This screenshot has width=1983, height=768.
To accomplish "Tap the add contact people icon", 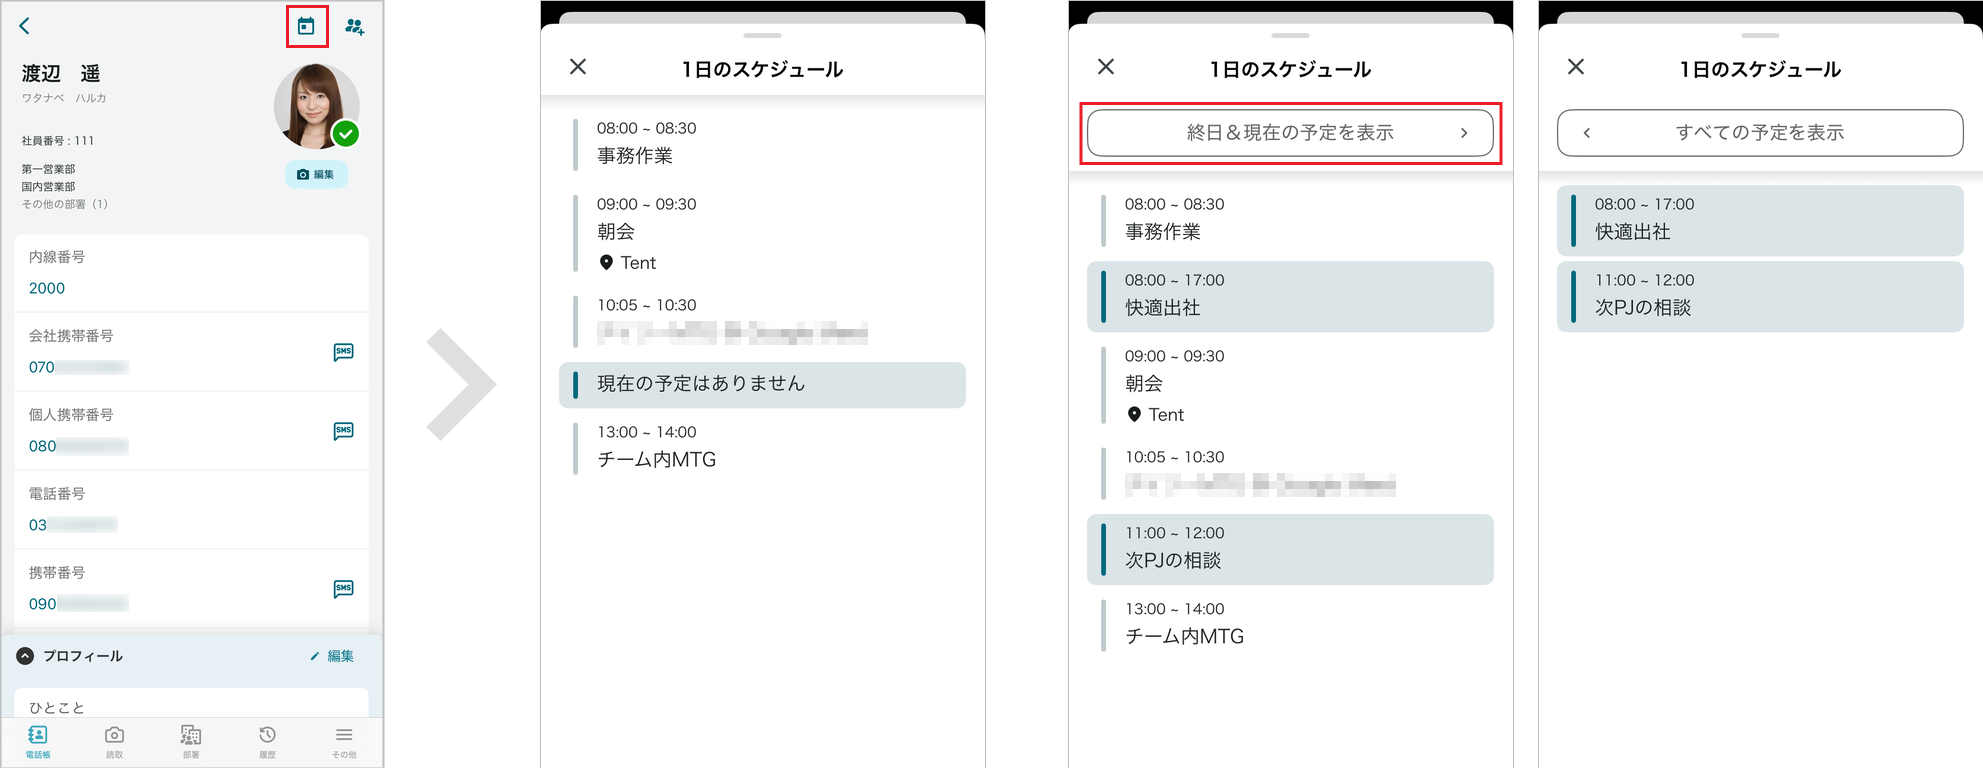I will pyautogui.click(x=355, y=26).
